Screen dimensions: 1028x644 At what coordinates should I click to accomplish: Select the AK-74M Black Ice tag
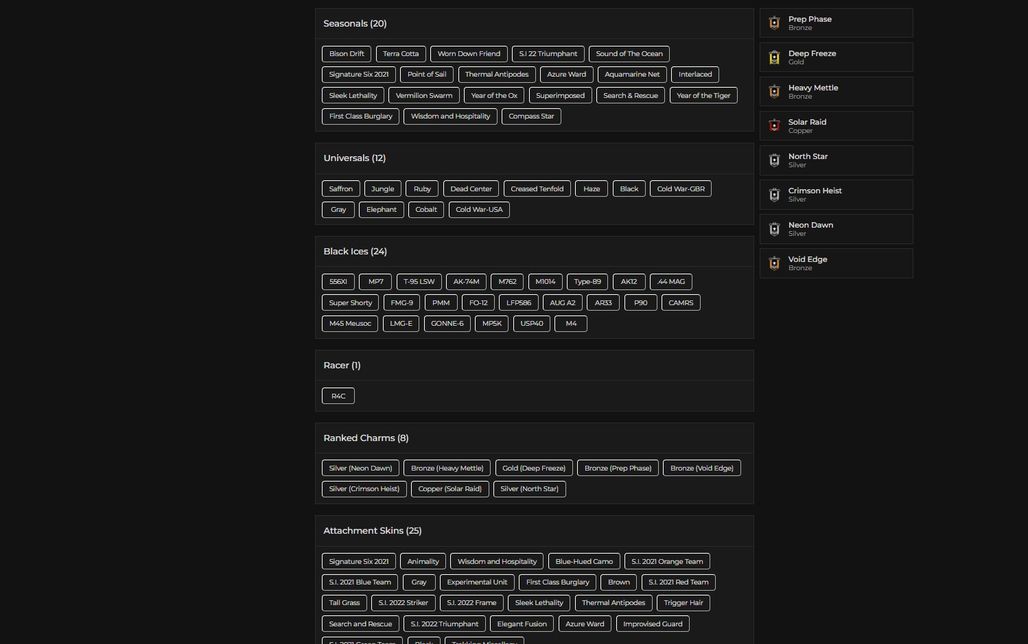click(x=466, y=282)
